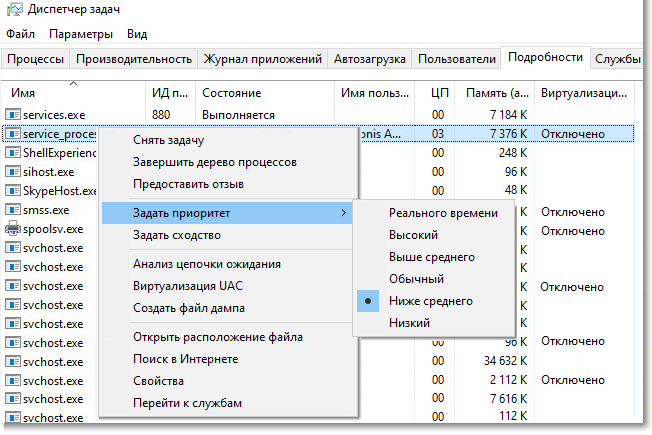This screenshot has height=435, width=652.
Task: Set priority to 'Реального времени'
Action: click(x=442, y=213)
